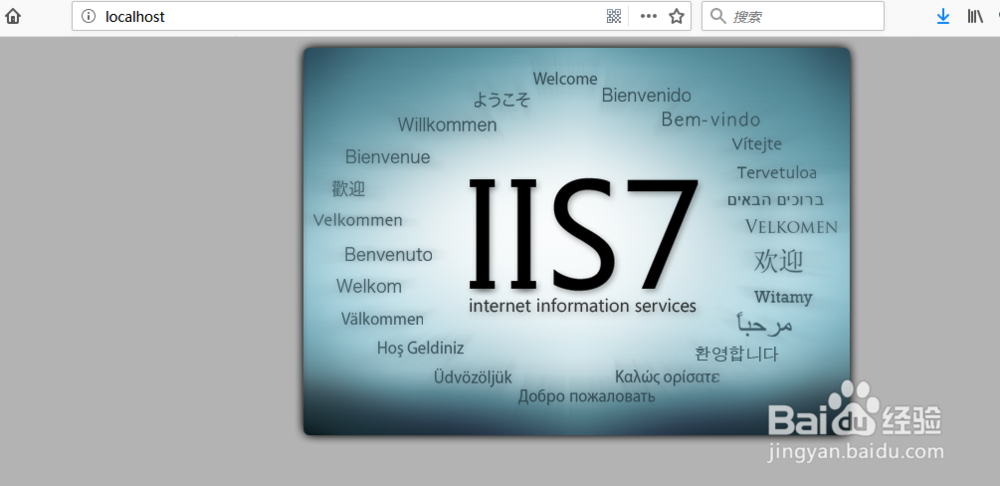Screen dimensions: 1000x486
Task: Click the traditional Chinese '歡迎' text
Action: (348, 189)
